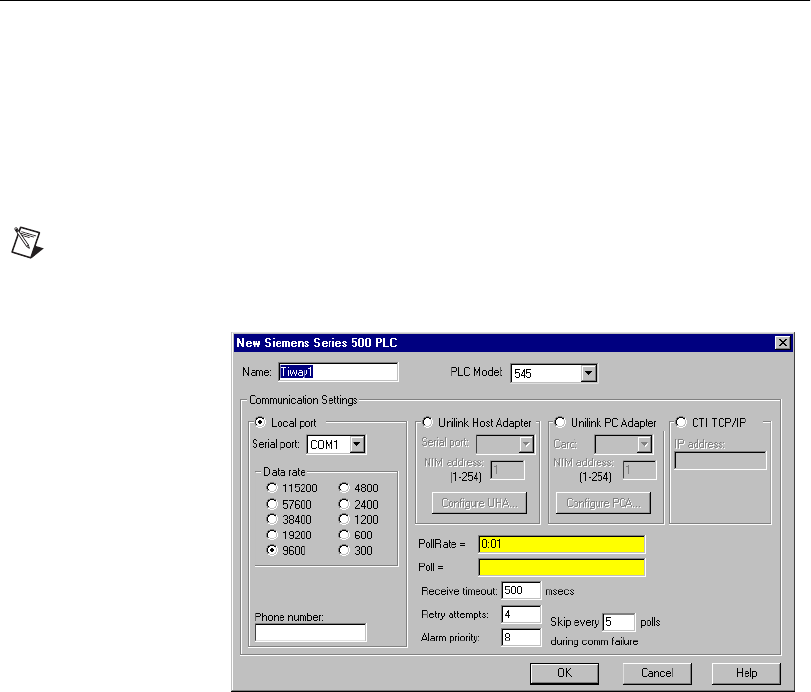Select the CTI TCP/IP option
This screenshot has height=692, width=811.
[681, 422]
